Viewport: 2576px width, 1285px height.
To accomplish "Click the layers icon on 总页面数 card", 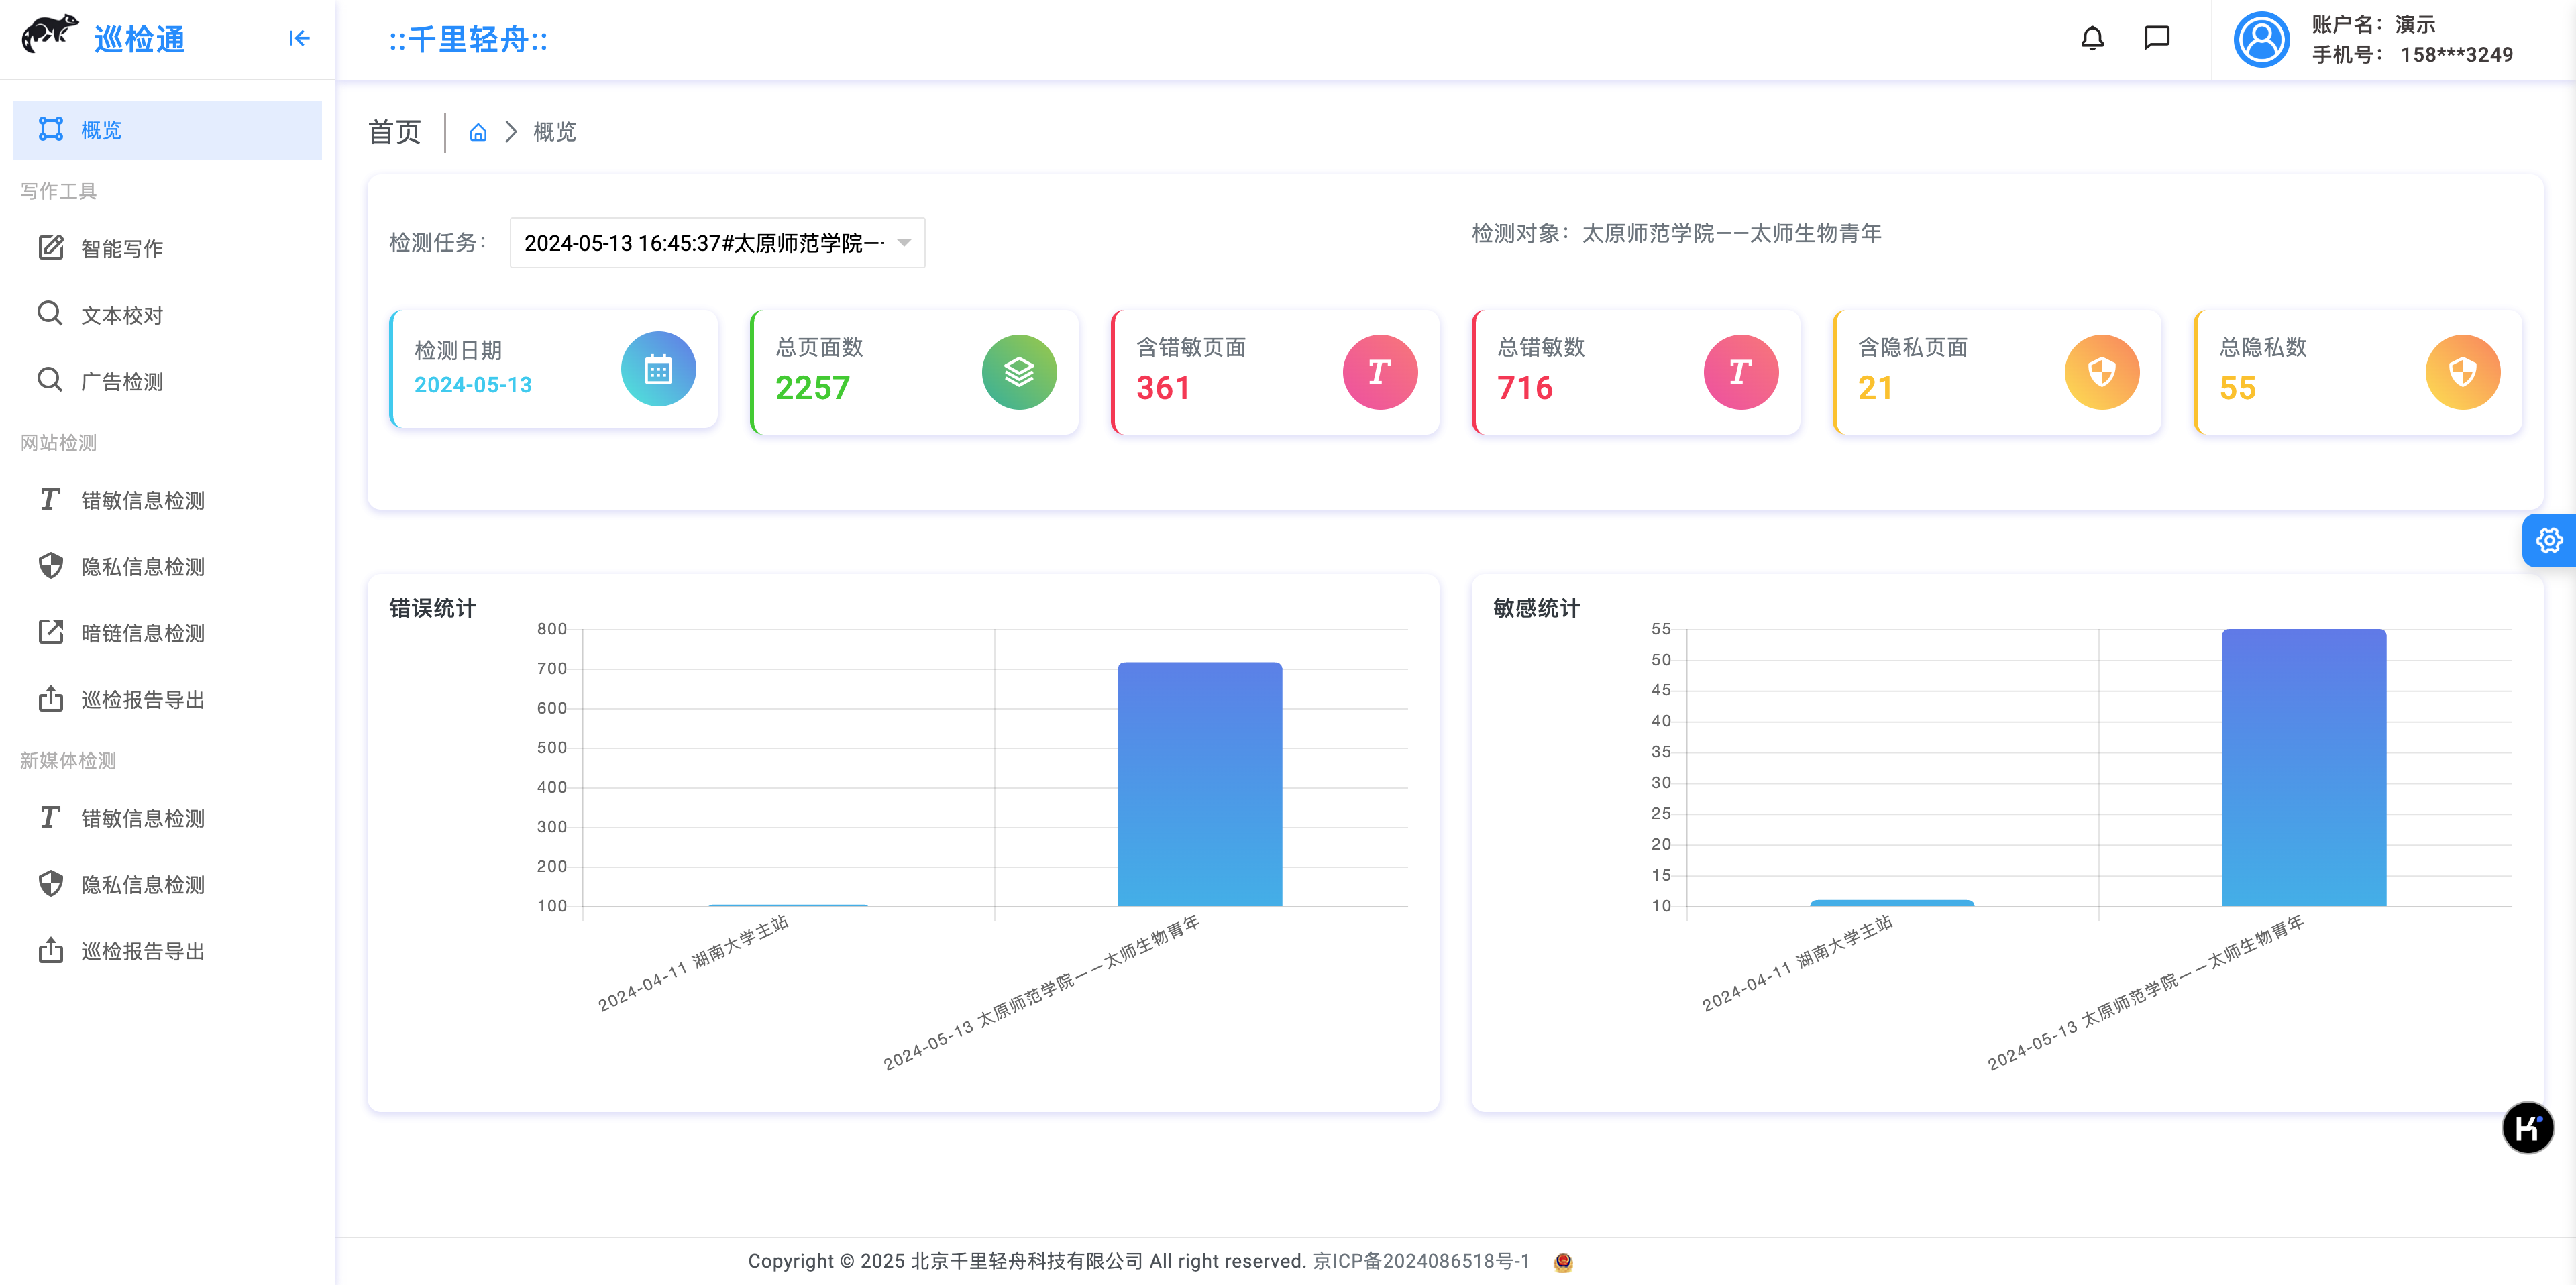I will [1019, 372].
